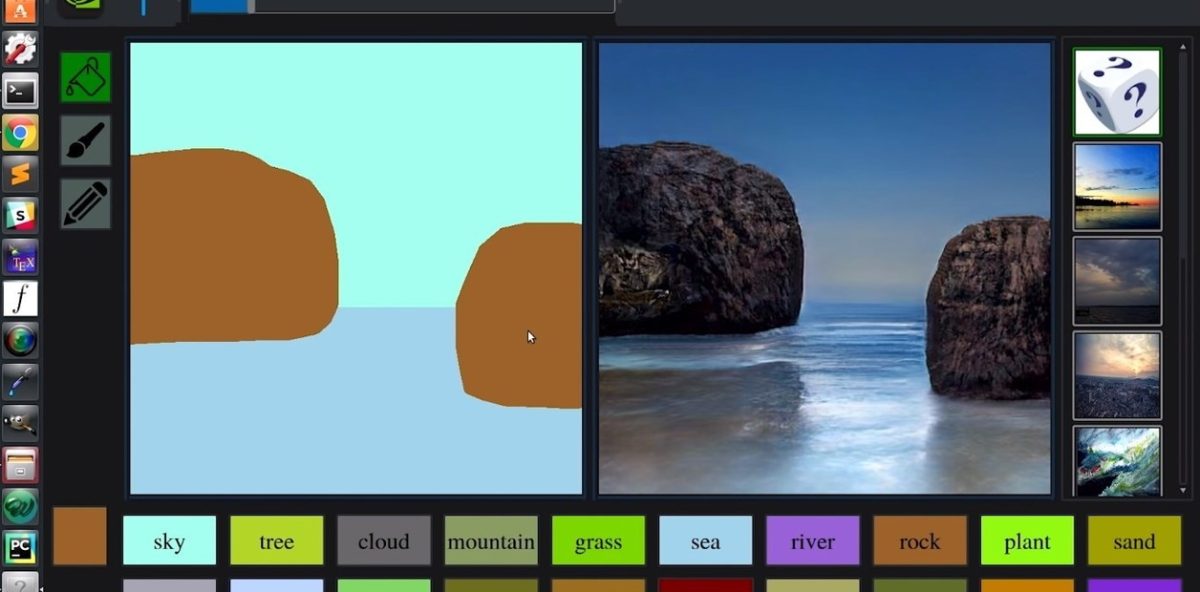Click the generated ocean rocks output image
The image size is (1200, 592).
click(x=824, y=268)
